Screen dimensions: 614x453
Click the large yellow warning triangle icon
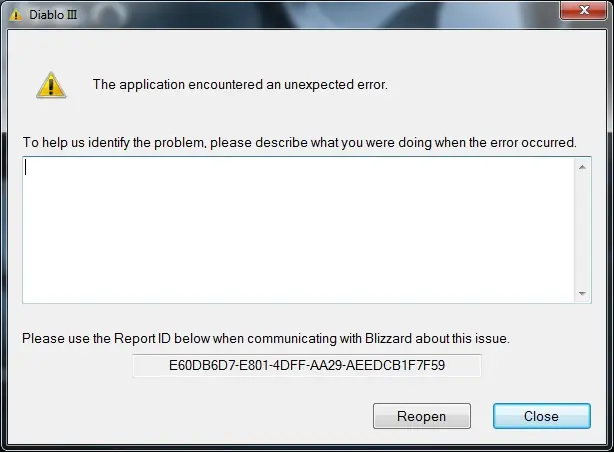(x=51, y=85)
